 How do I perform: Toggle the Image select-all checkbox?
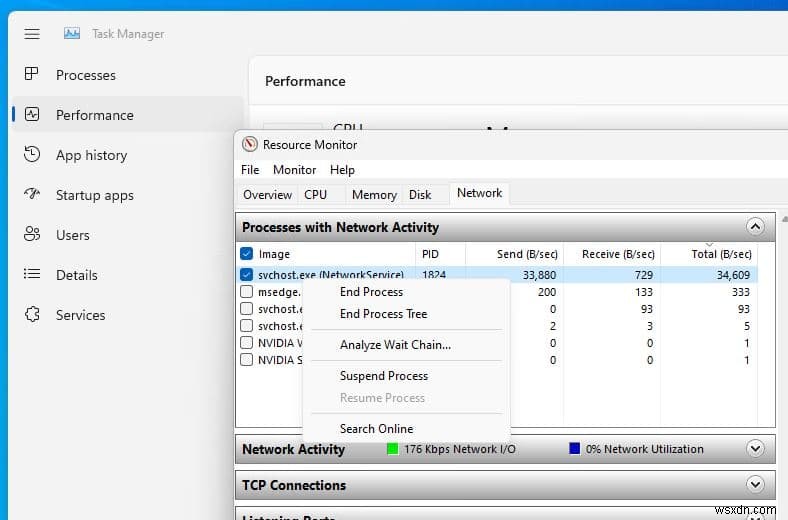[246, 254]
